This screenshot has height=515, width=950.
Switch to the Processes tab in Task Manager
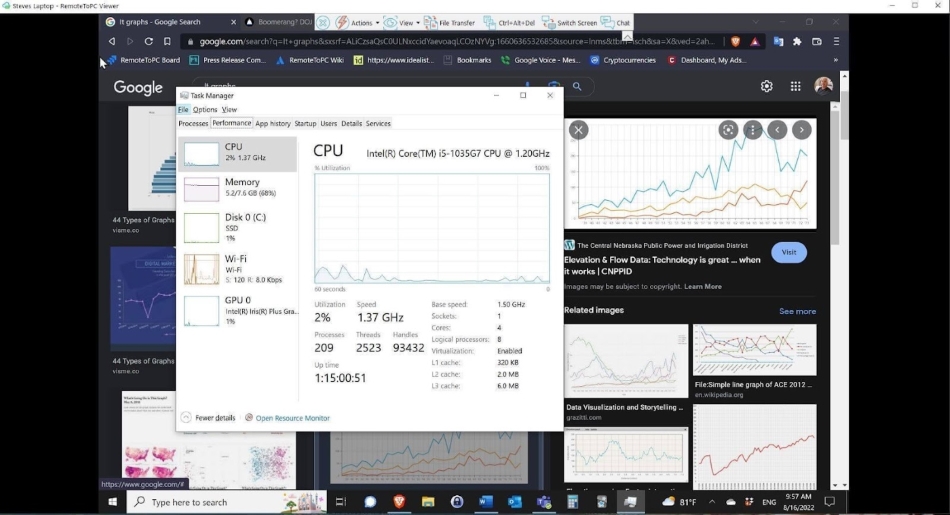tap(193, 124)
